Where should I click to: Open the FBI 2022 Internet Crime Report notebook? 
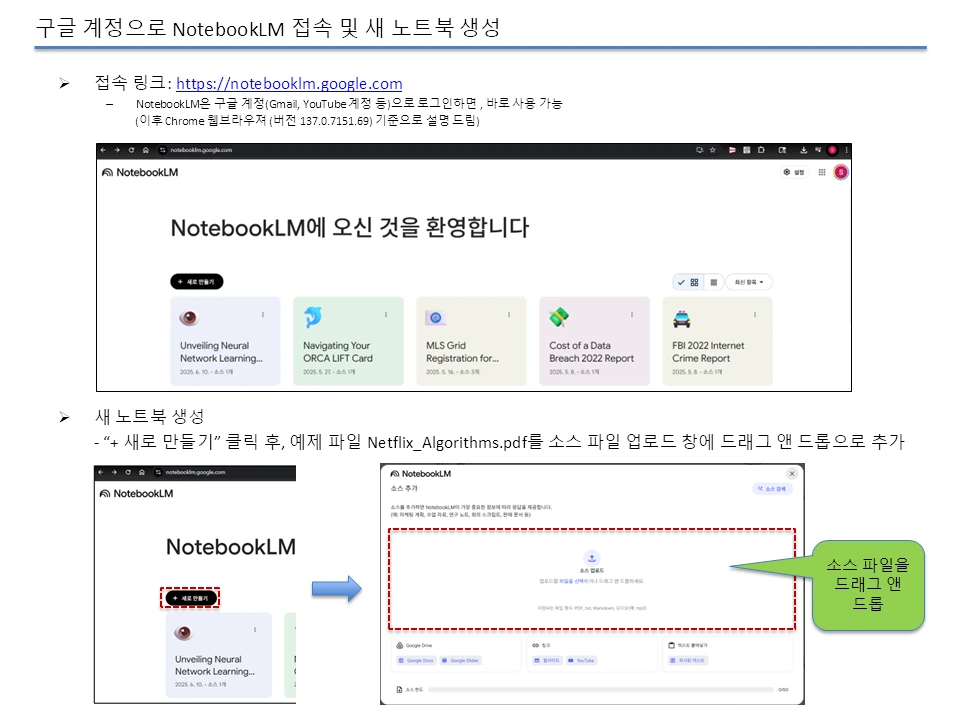718,341
